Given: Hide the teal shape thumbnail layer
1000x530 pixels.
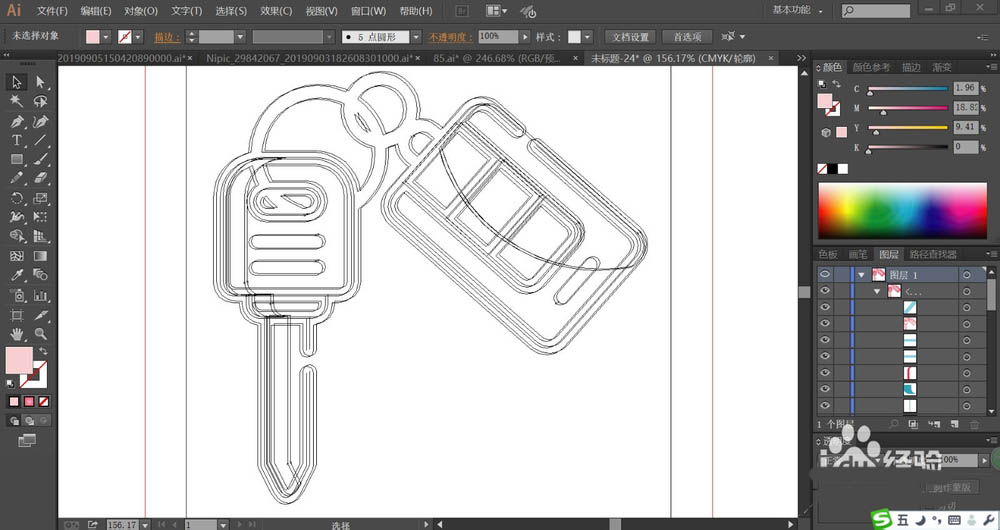Looking at the screenshot, I should pyautogui.click(x=825, y=389).
